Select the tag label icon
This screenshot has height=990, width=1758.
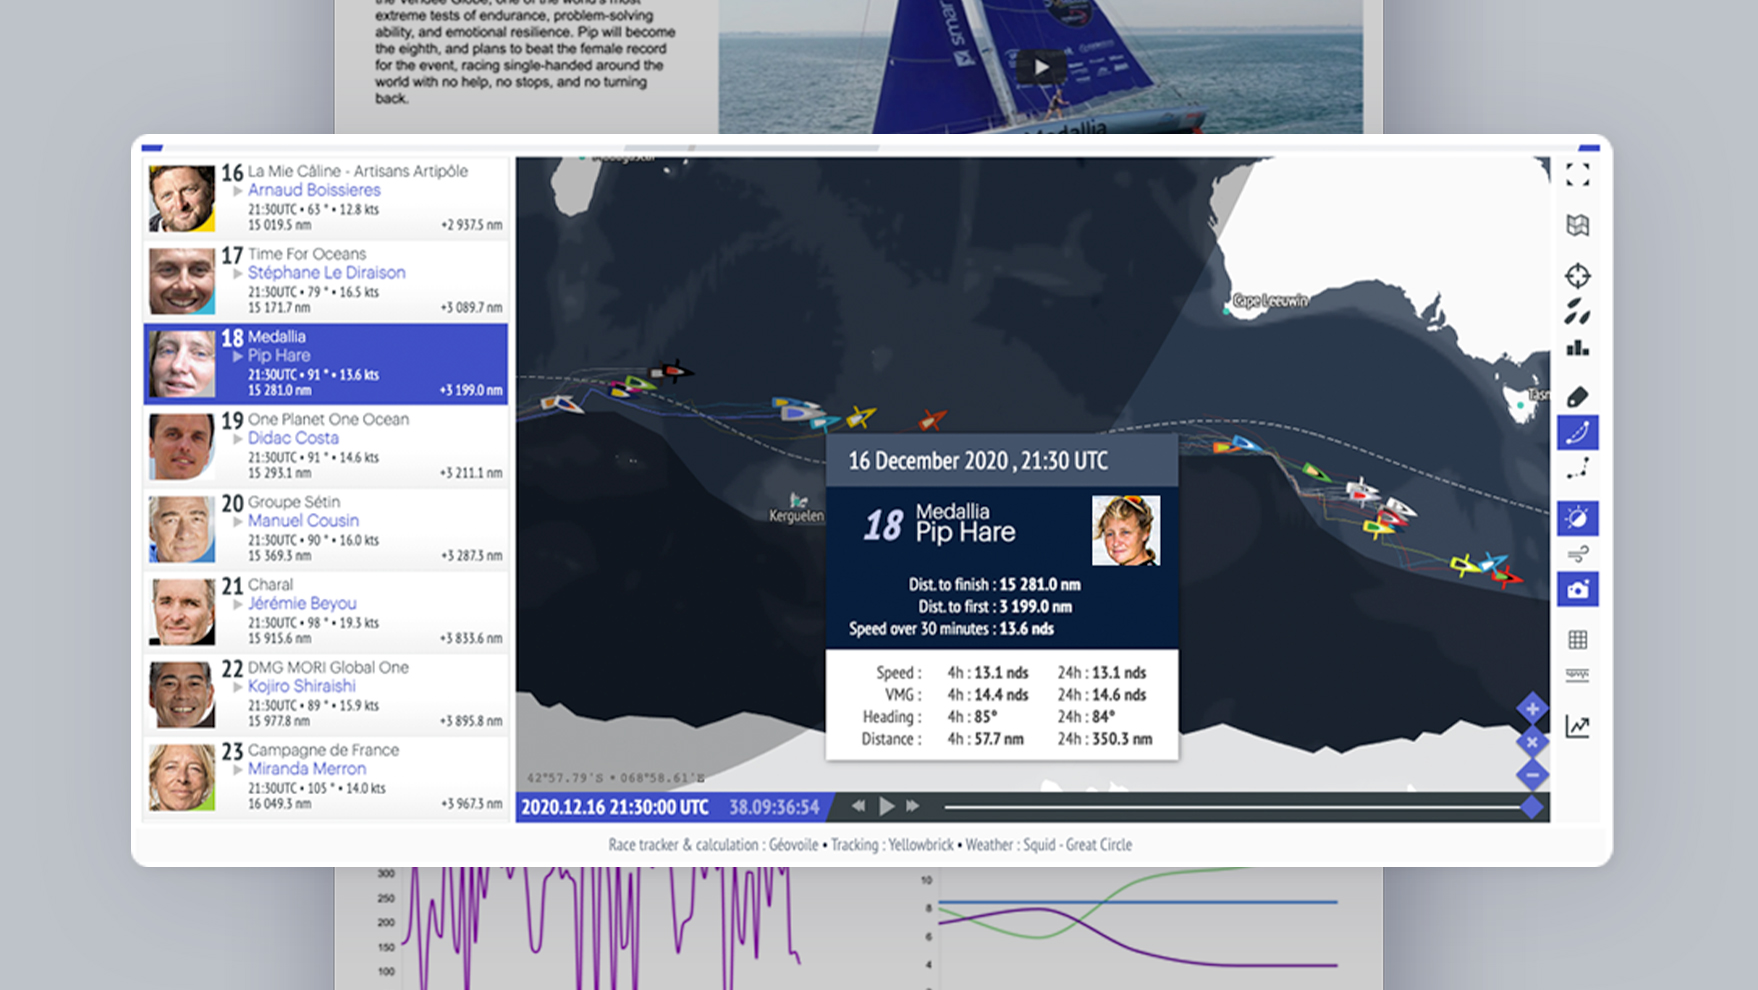[1577, 397]
